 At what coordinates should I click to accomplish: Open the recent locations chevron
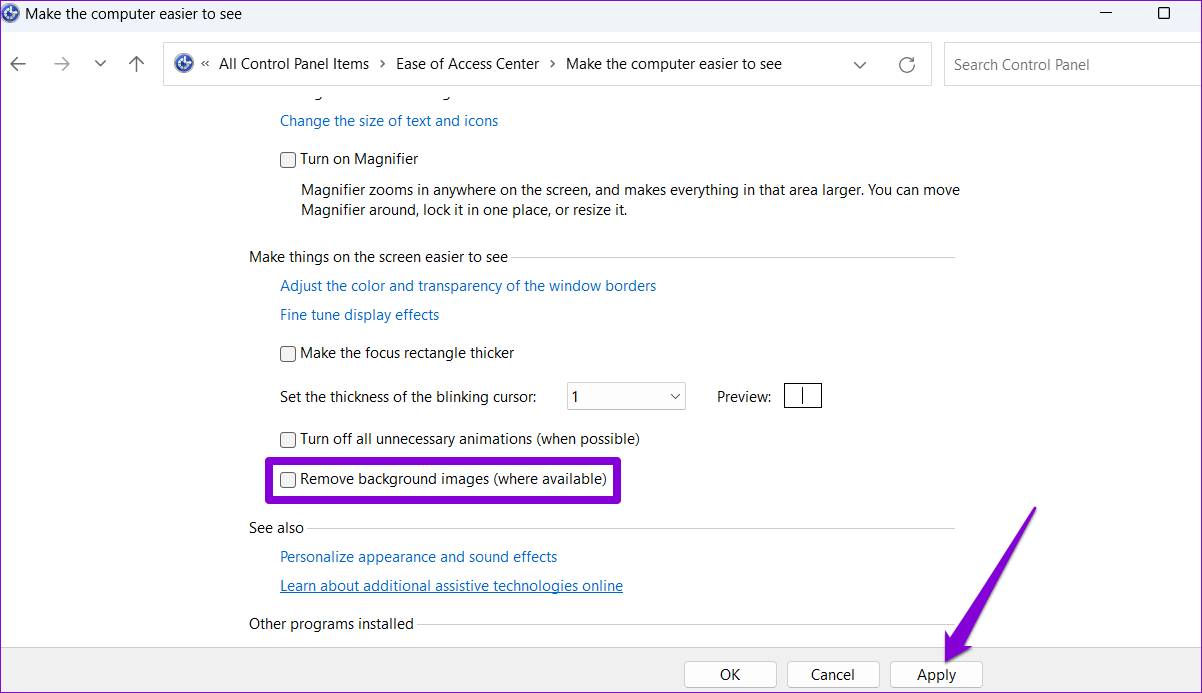click(100, 64)
